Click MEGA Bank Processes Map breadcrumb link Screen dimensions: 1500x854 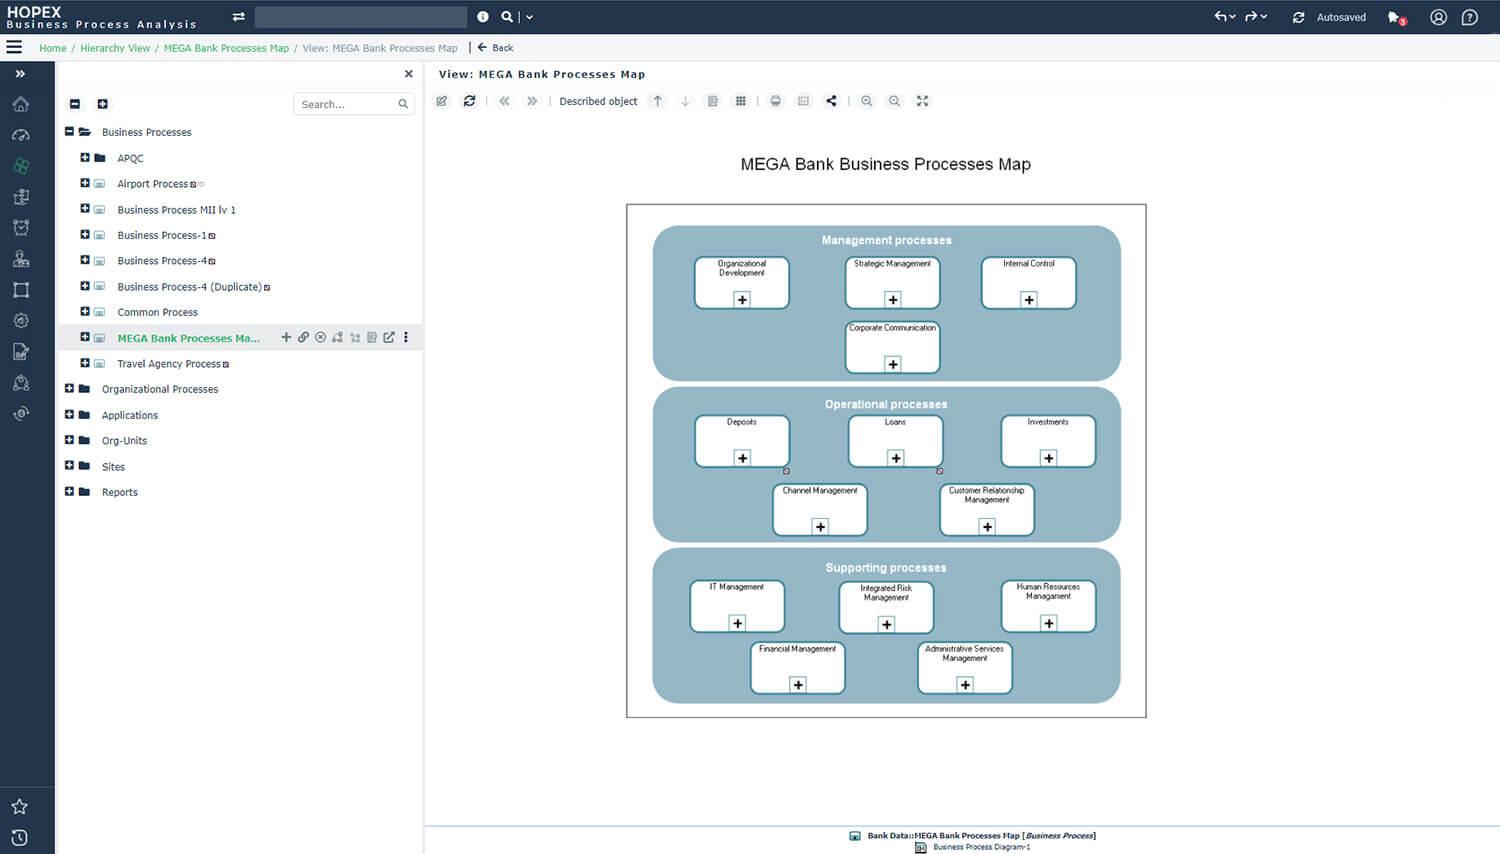(226, 48)
